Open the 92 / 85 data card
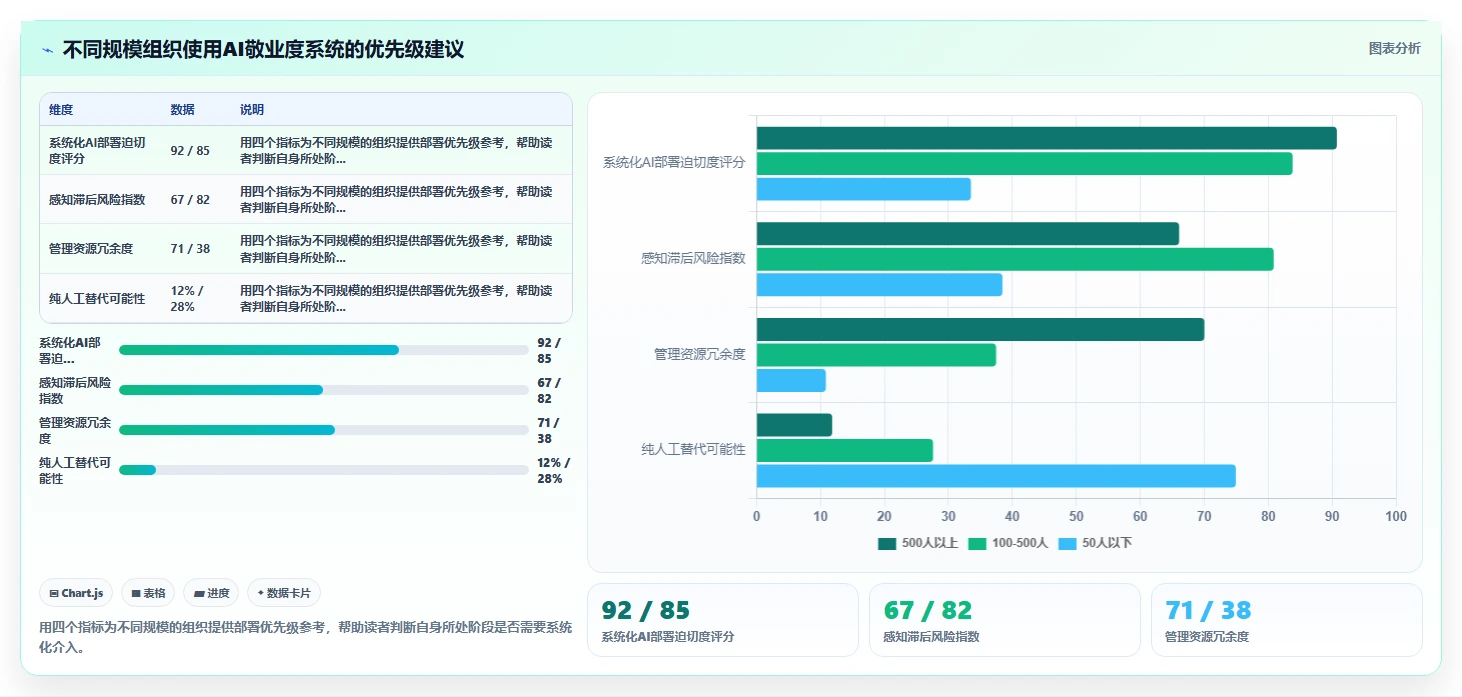1462x697 pixels. (x=722, y=620)
